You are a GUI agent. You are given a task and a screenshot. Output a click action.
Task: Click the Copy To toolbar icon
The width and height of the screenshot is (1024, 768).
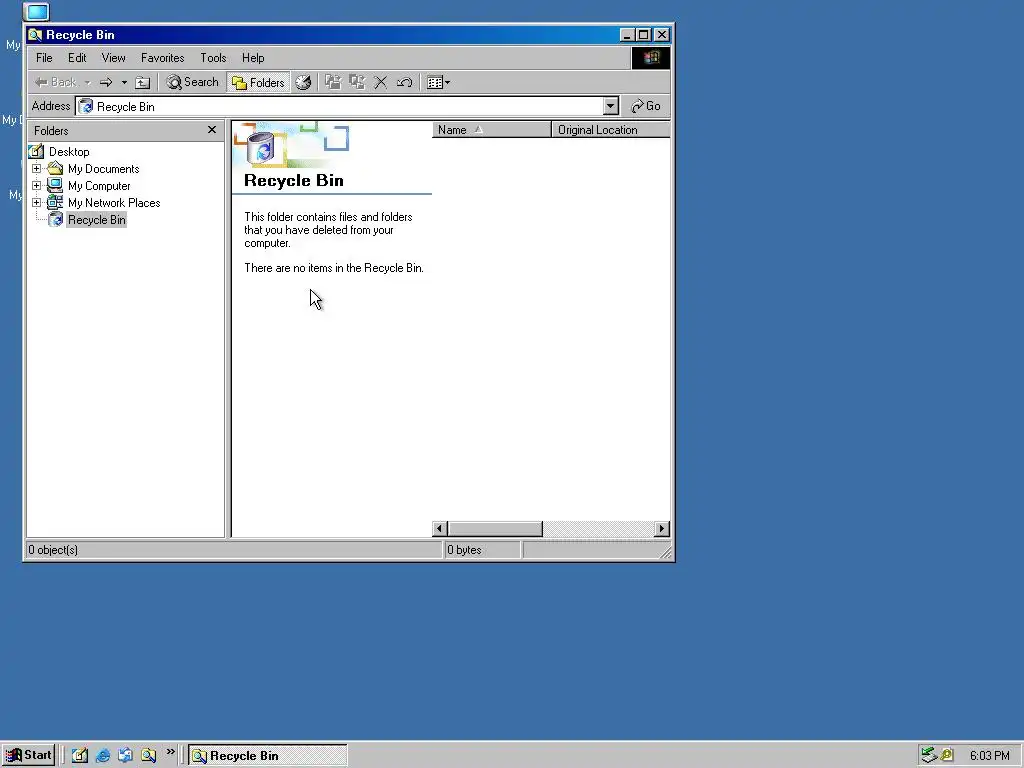357,82
